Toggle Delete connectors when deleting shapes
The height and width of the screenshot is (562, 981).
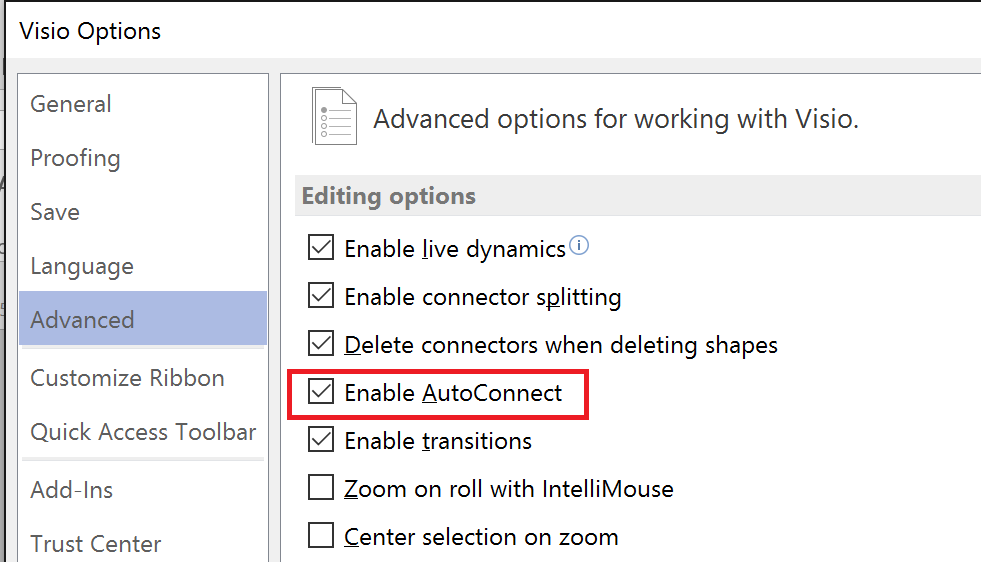(x=321, y=344)
